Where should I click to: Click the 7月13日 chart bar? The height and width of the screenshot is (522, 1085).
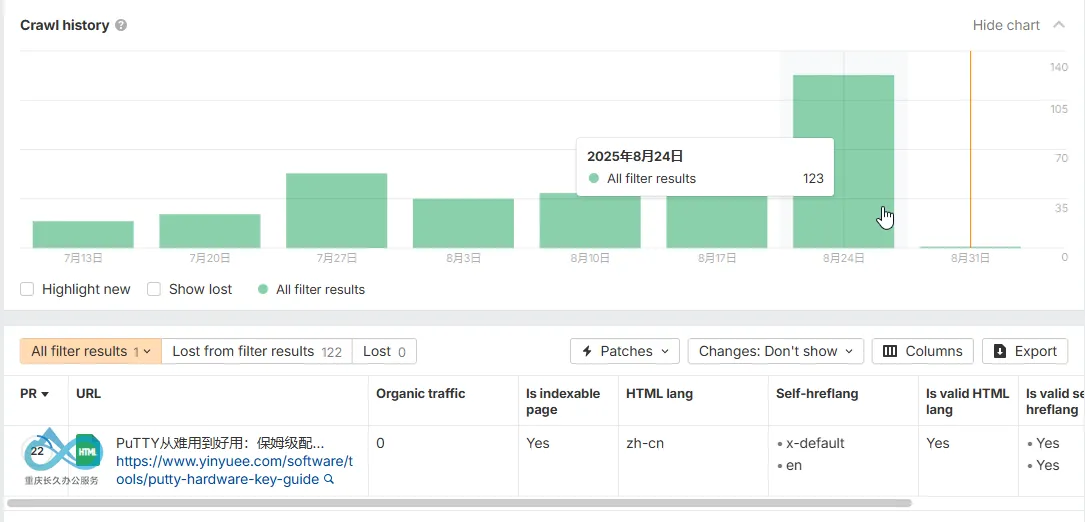click(x=83, y=235)
